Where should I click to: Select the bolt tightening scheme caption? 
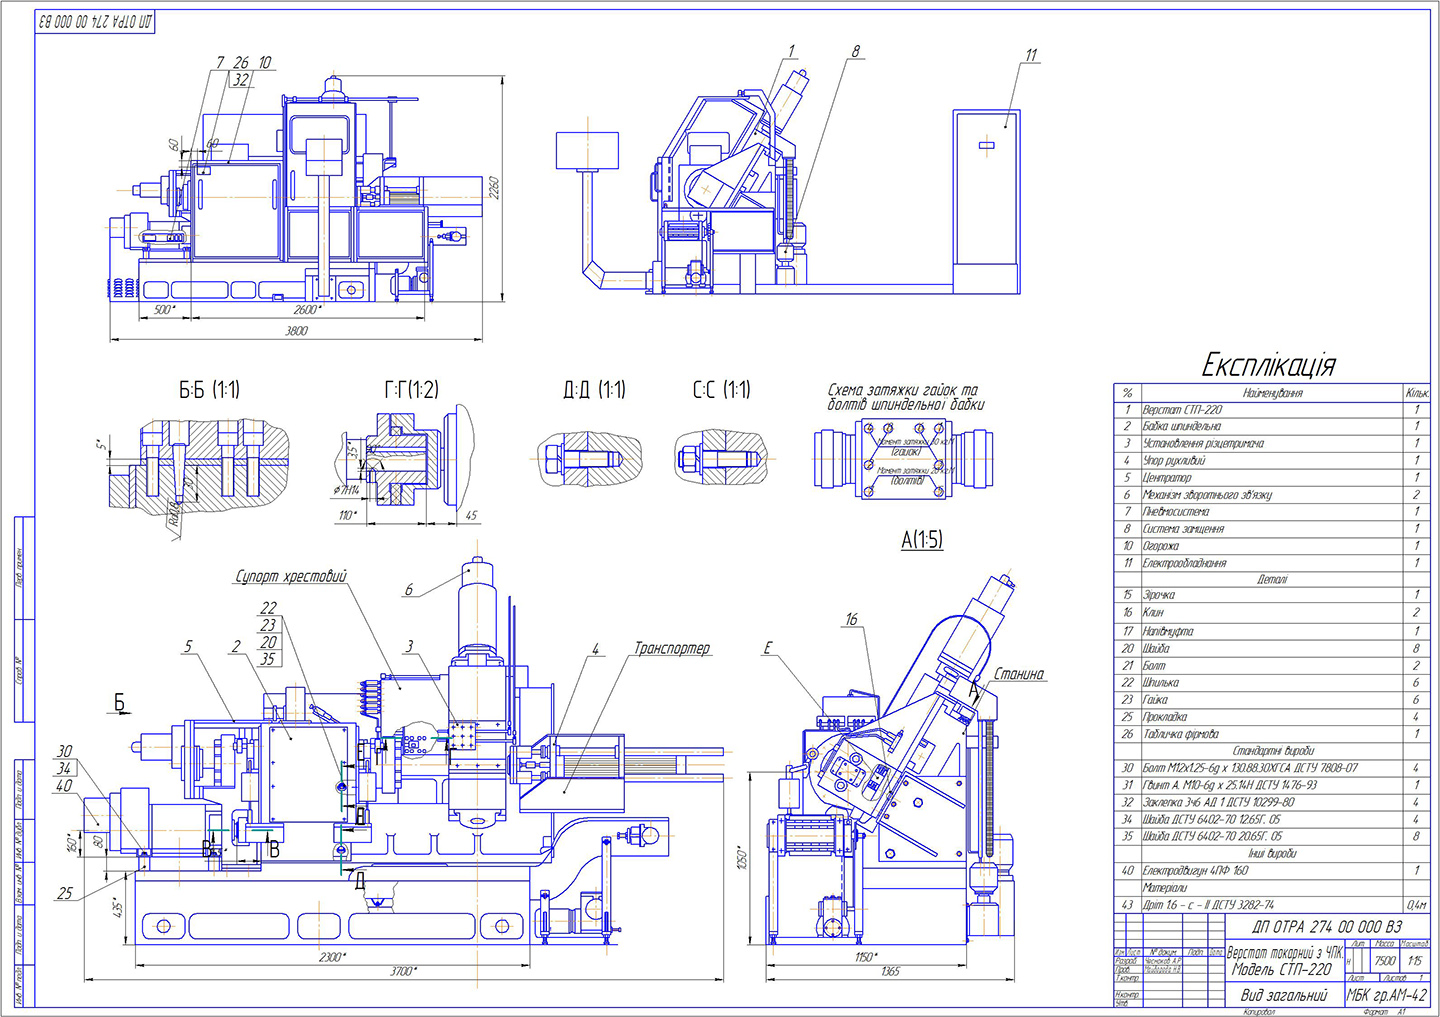click(x=905, y=397)
